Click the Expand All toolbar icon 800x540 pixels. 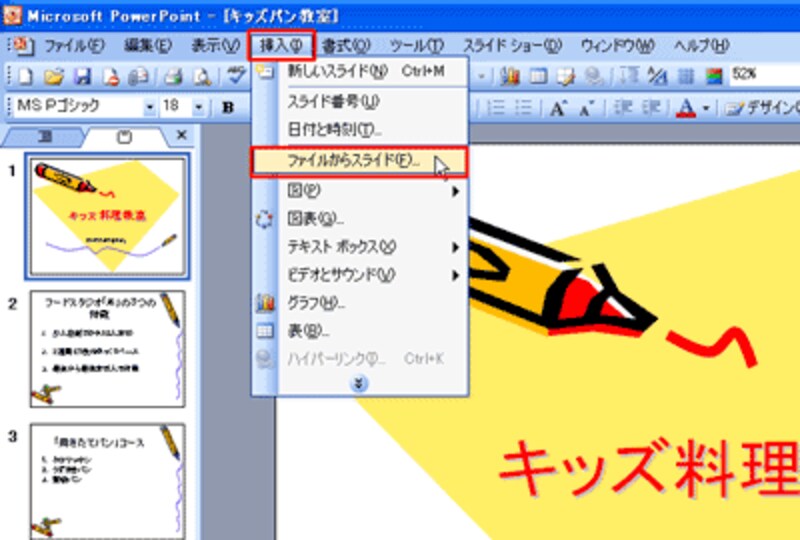(x=629, y=77)
